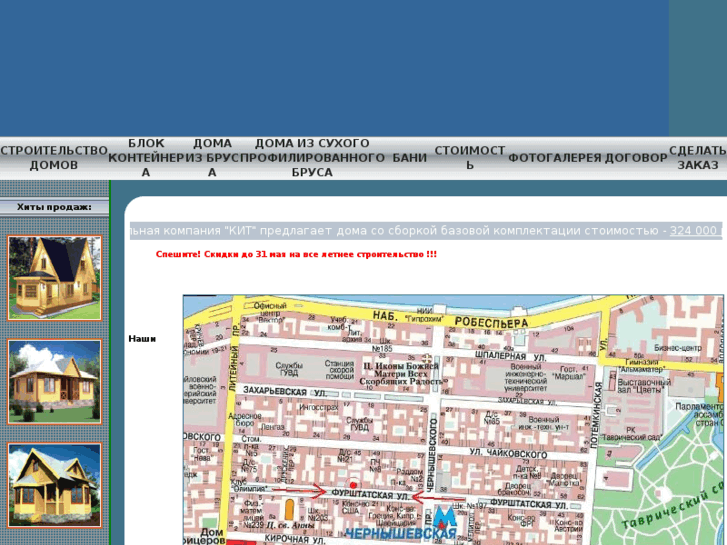This screenshot has height=545, width=727.
Task: Open the top house thumbnail in sales hits
Action: 55,278
